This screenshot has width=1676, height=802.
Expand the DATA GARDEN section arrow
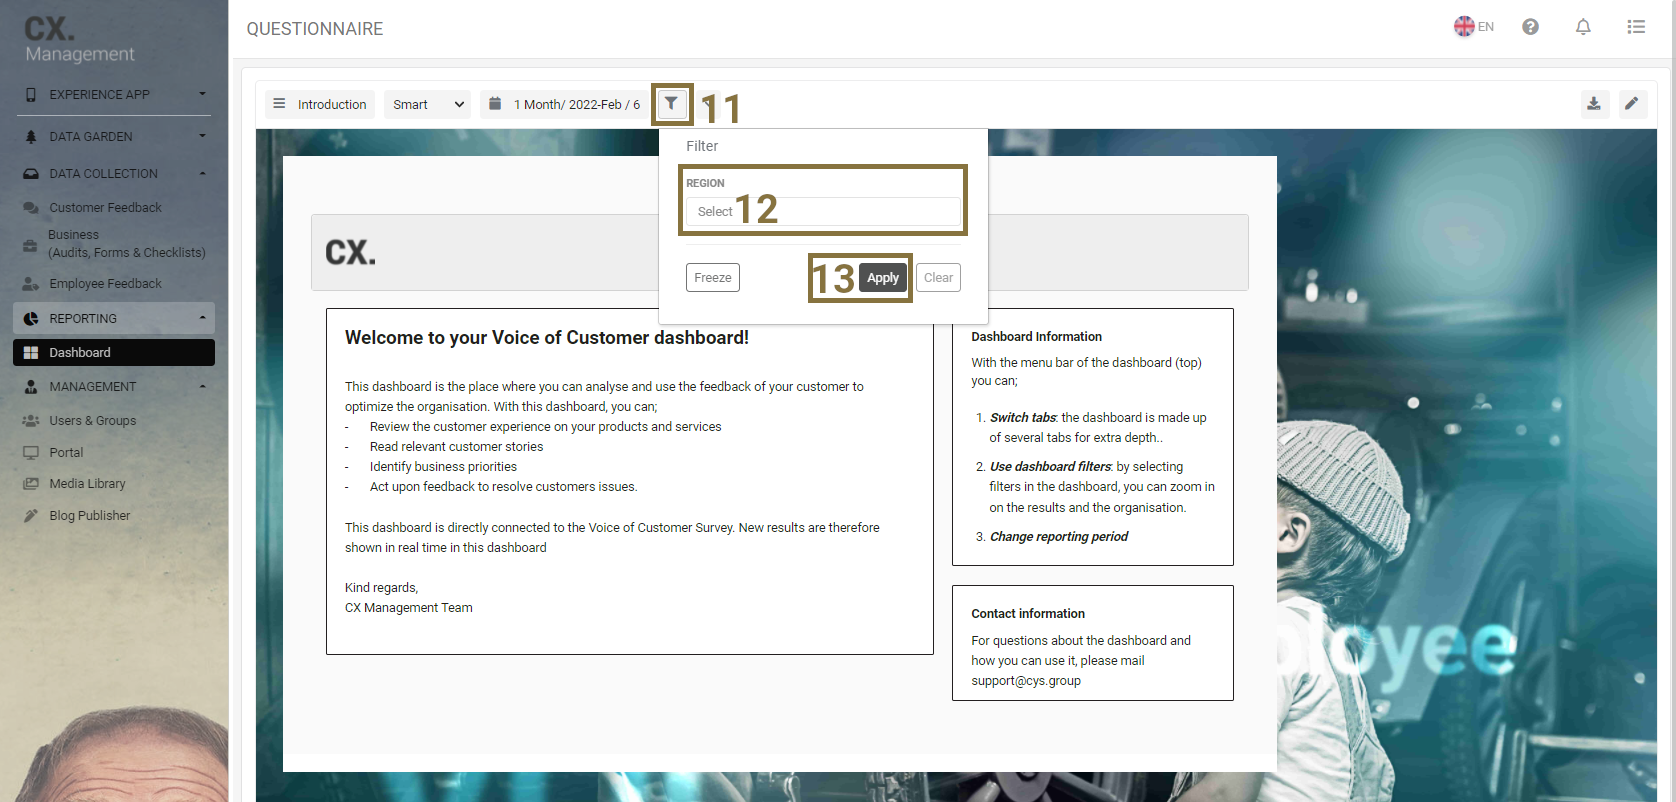click(202, 136)
